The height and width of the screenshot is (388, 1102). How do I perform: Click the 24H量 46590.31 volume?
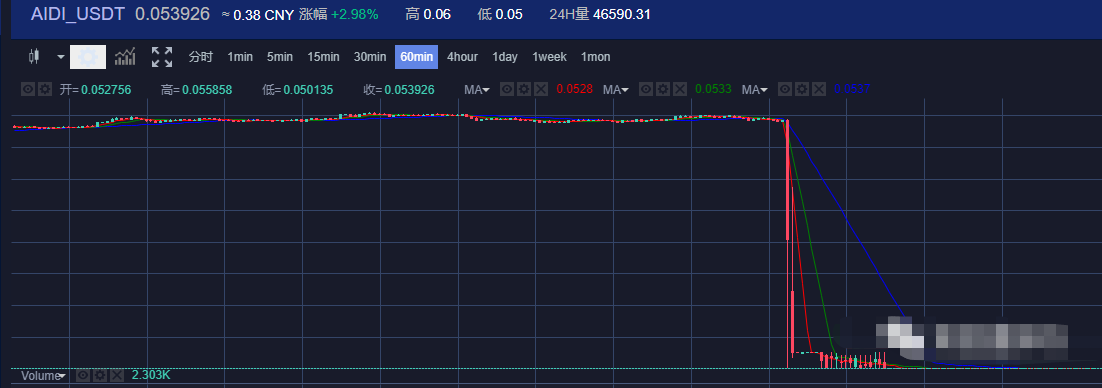599,14
